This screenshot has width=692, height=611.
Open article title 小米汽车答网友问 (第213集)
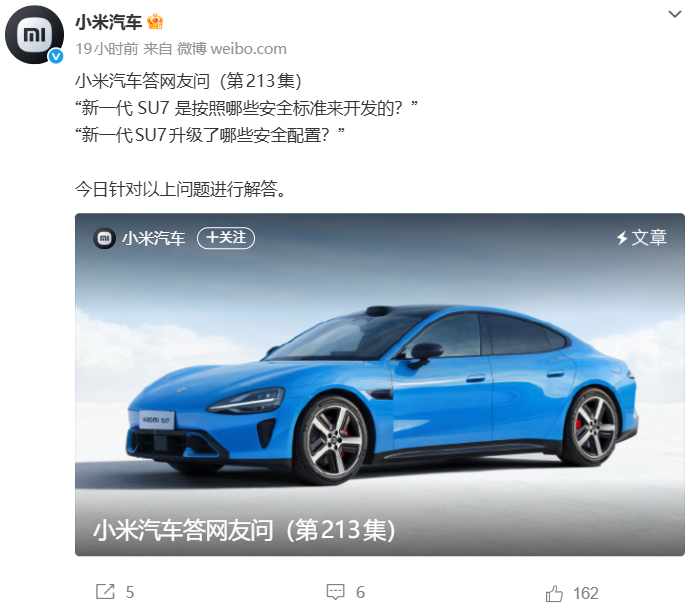tap(244, 530)
